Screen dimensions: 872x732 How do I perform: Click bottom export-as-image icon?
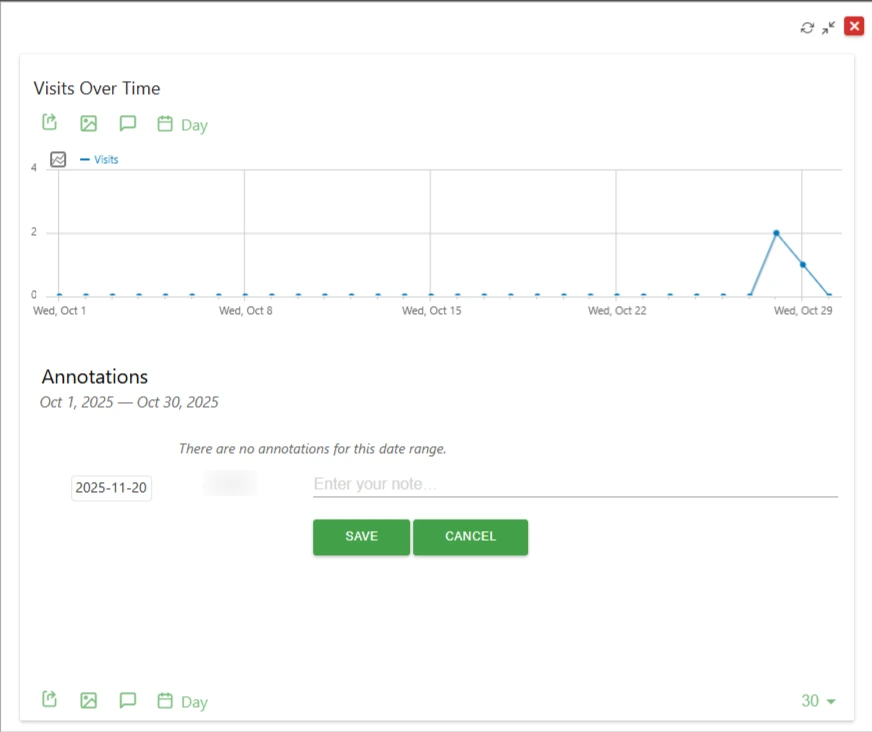pyautogui.click(x=89, y=701)
